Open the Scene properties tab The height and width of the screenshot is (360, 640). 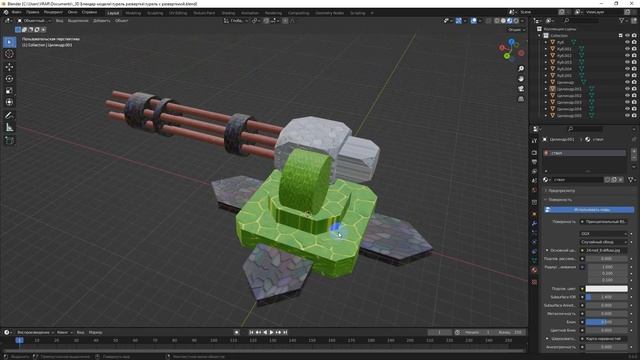[x=534, y=181]
